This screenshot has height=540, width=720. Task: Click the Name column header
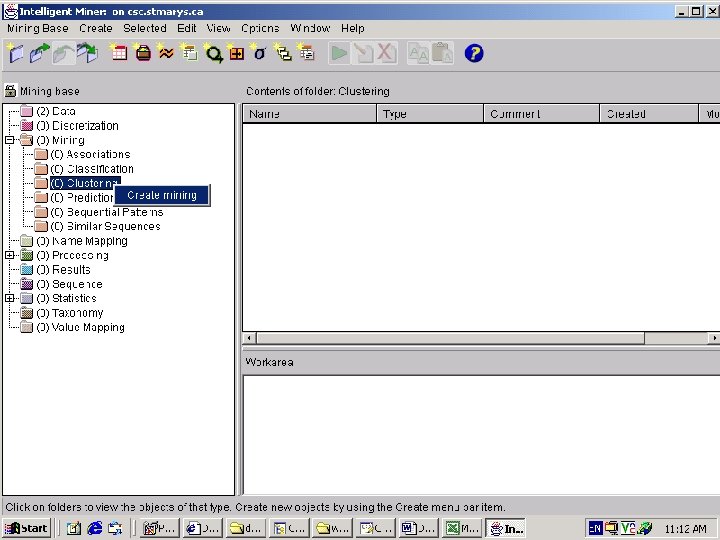click(309, 113)
